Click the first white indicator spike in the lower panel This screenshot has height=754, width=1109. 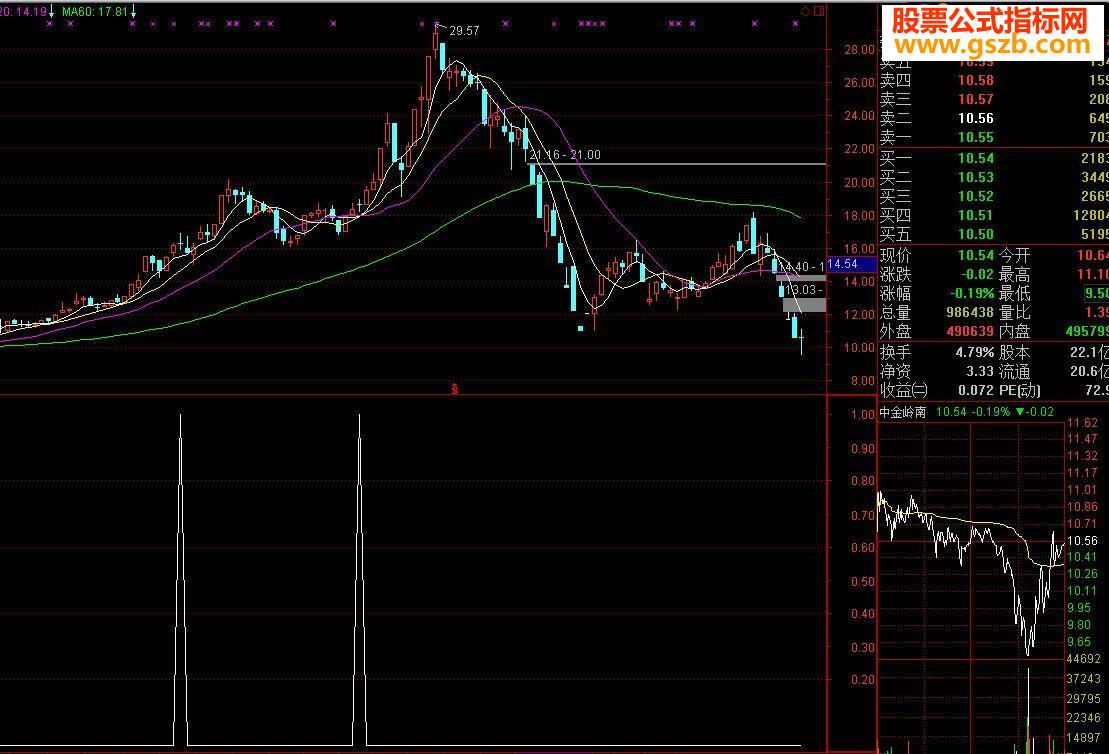point(180,580)
